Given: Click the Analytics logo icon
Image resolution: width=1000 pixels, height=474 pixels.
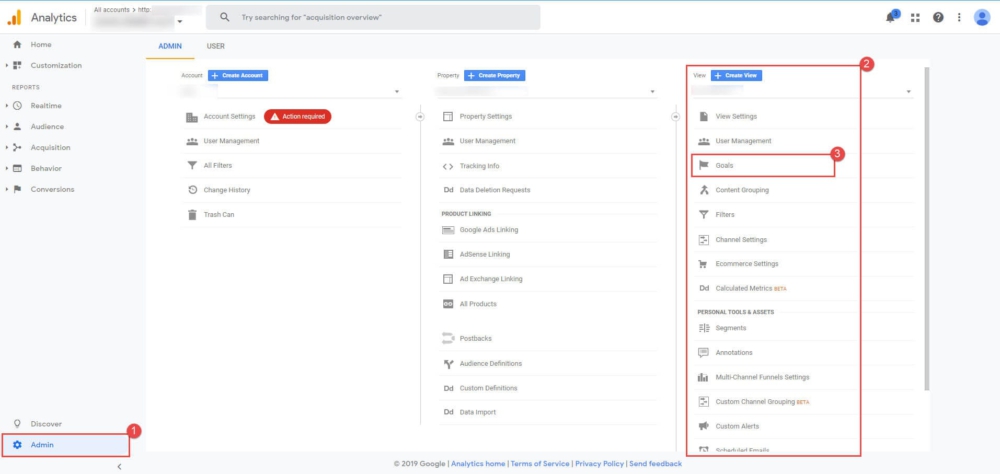Looking at the screenshot, I should [14, 17].
